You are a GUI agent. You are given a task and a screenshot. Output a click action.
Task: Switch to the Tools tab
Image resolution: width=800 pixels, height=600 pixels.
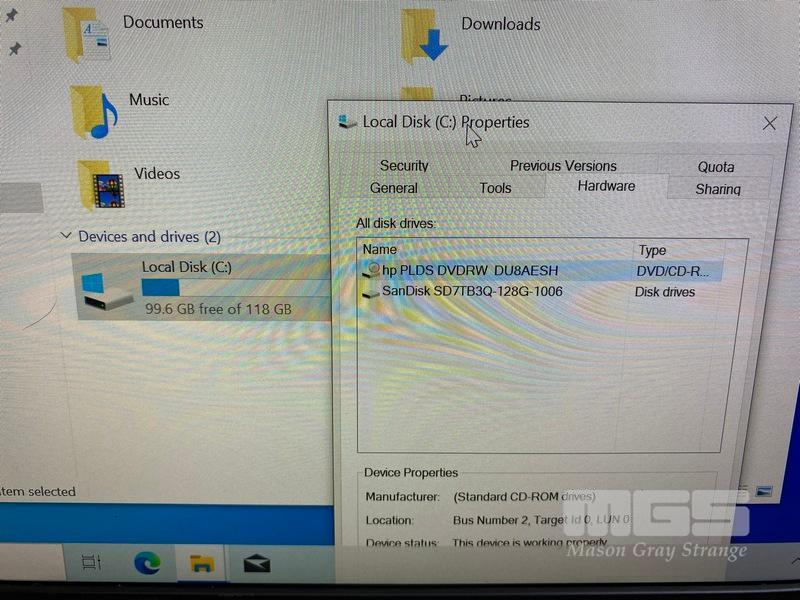(x=495, y=188)
